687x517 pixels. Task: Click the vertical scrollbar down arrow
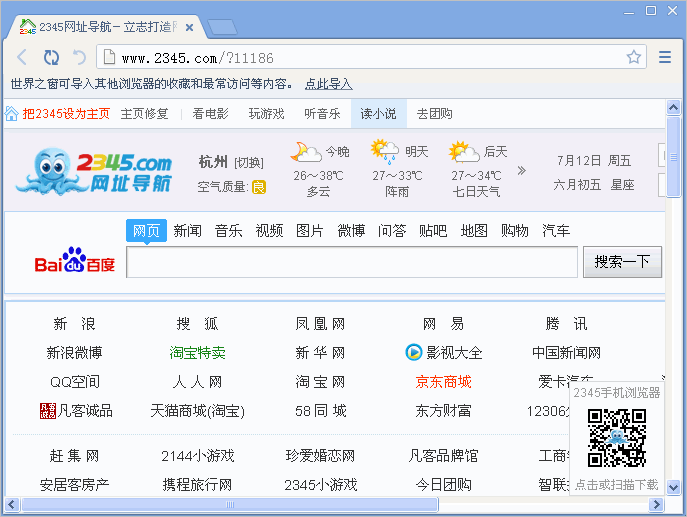coord(673,486)
